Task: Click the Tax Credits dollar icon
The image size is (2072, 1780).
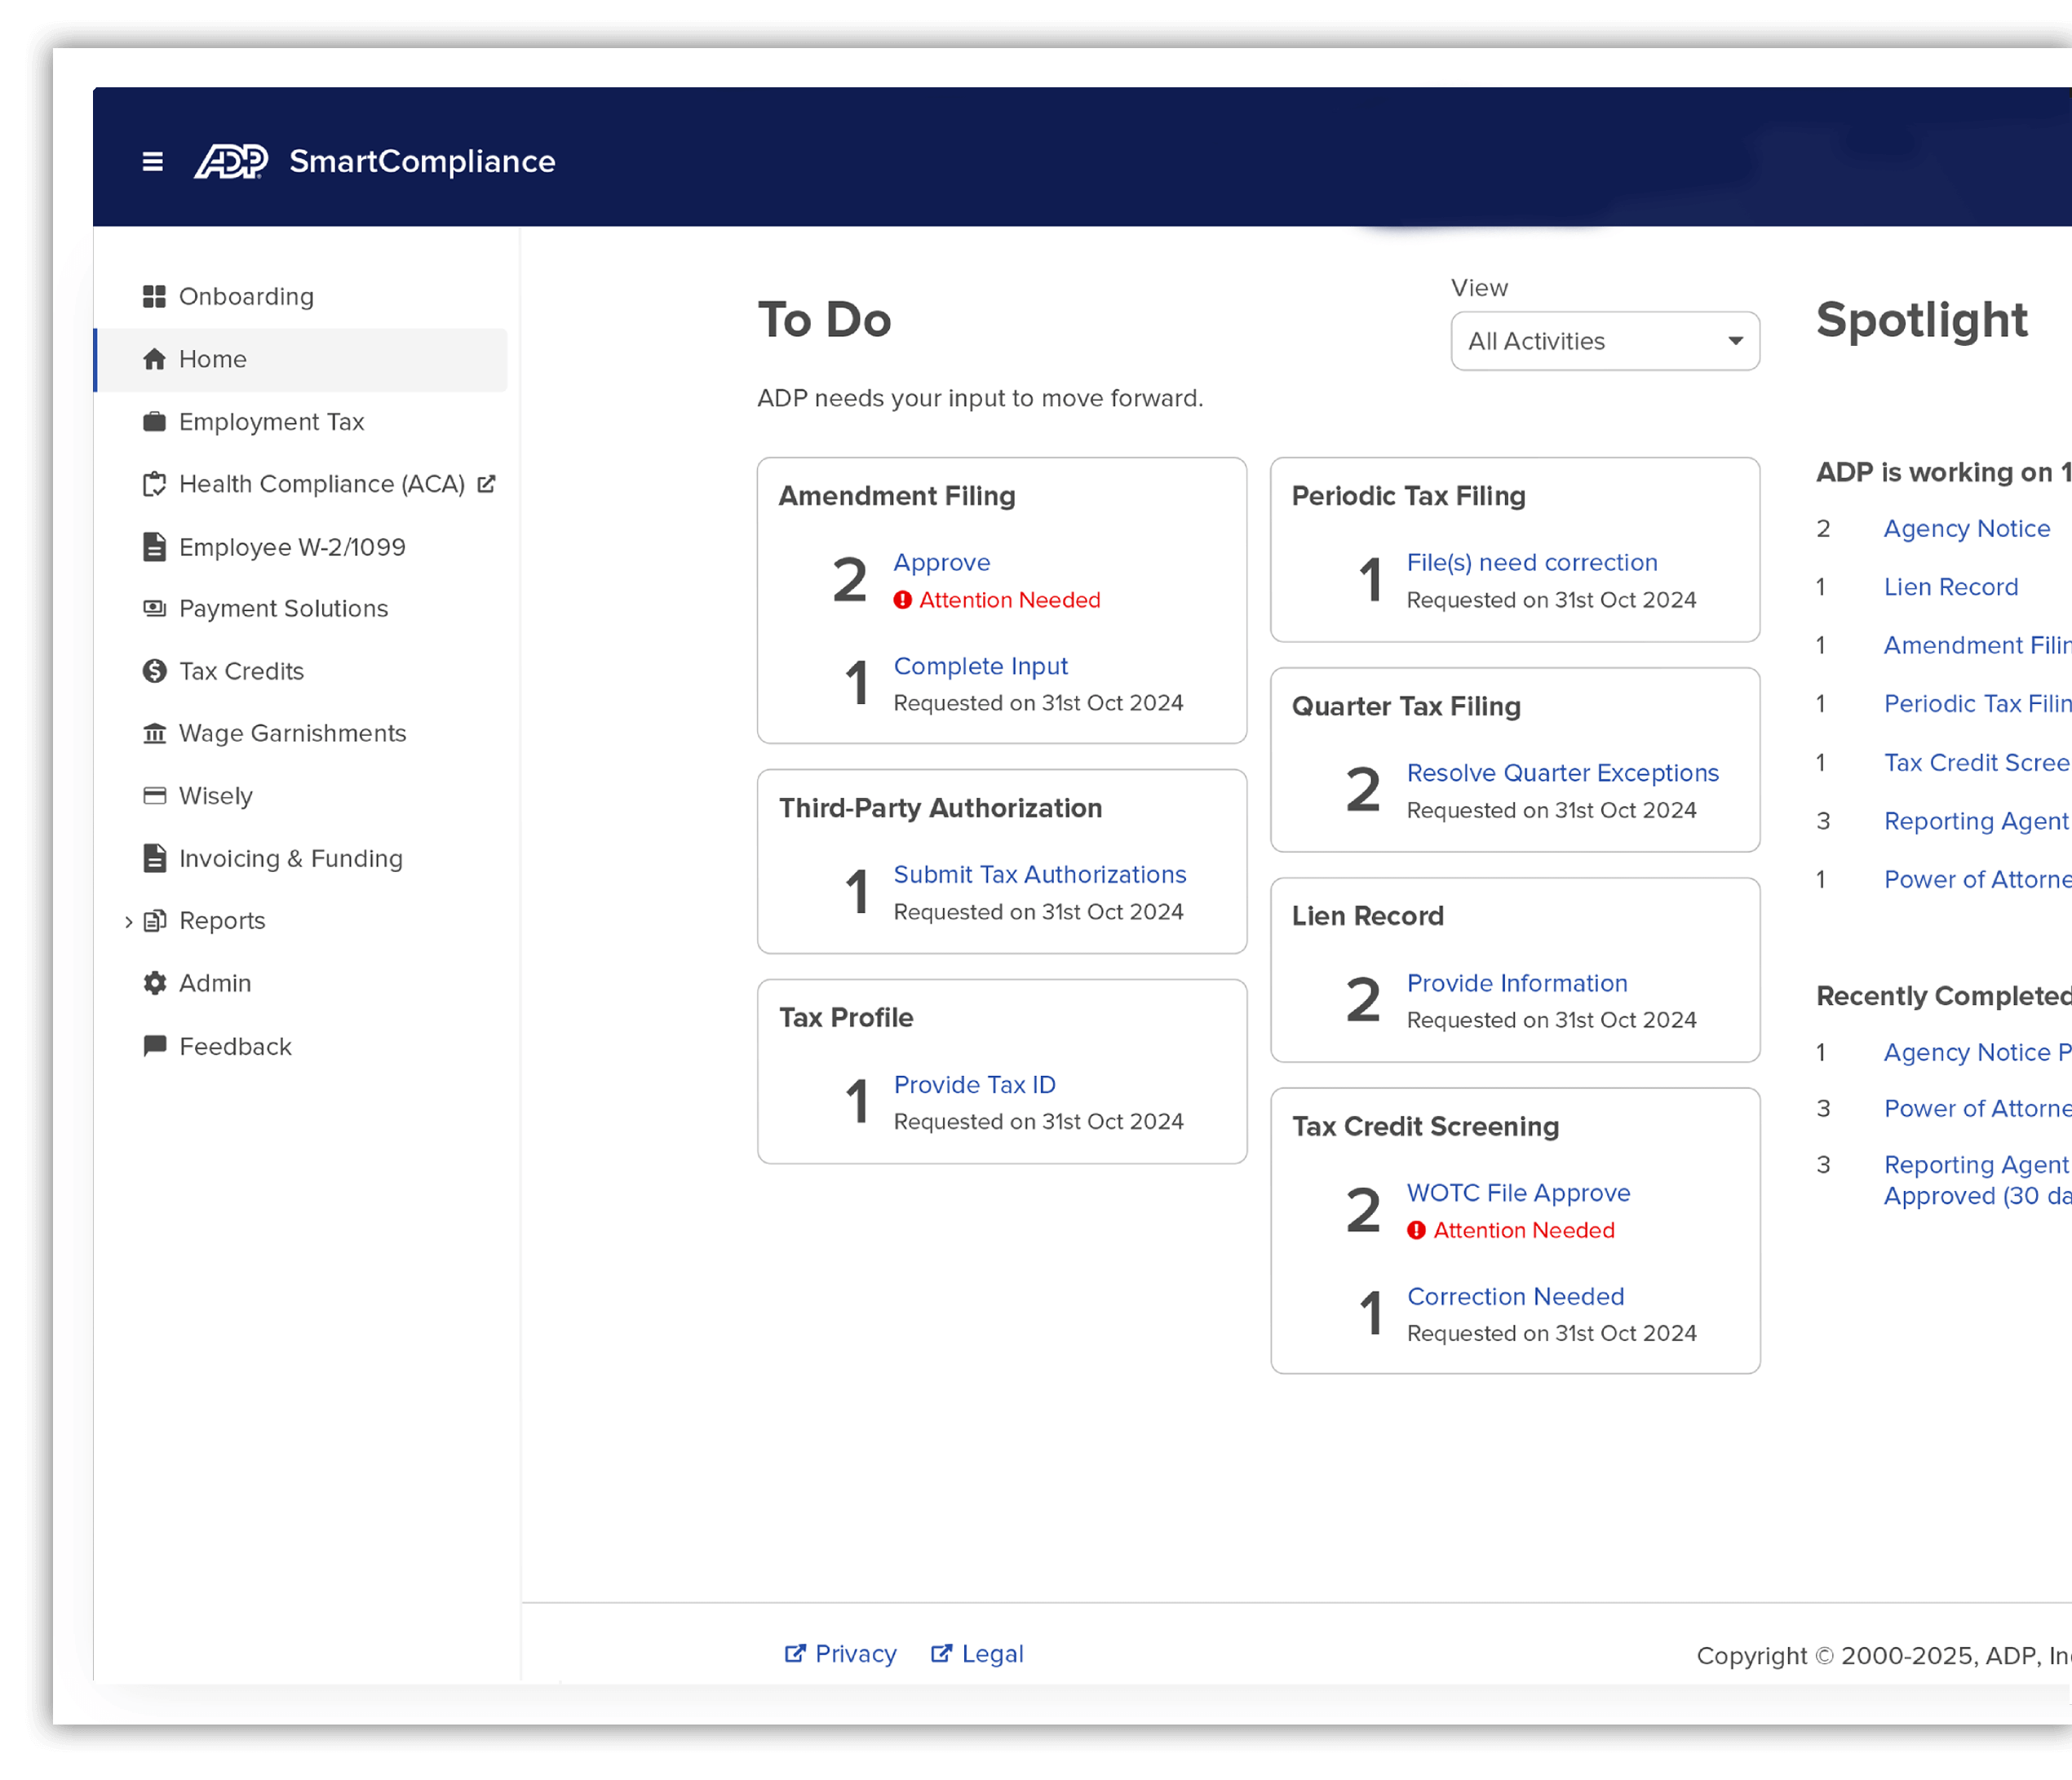Action: (154, 671)
